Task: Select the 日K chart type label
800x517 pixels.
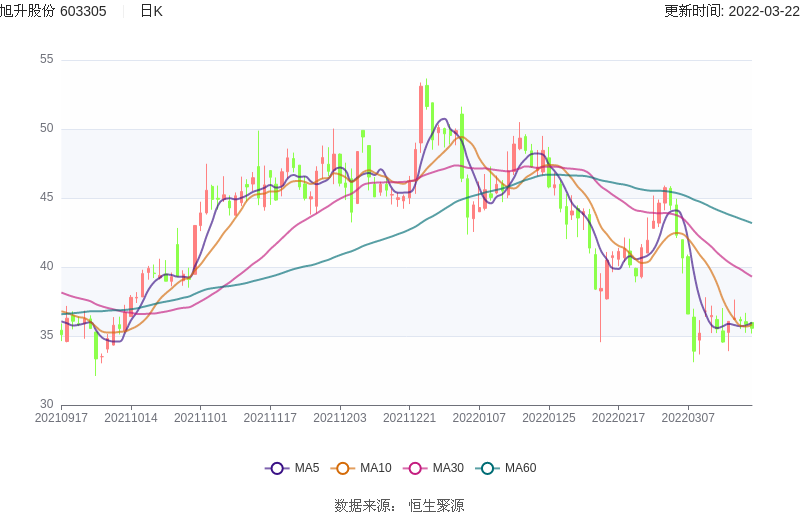Action: tap(151, 11)
